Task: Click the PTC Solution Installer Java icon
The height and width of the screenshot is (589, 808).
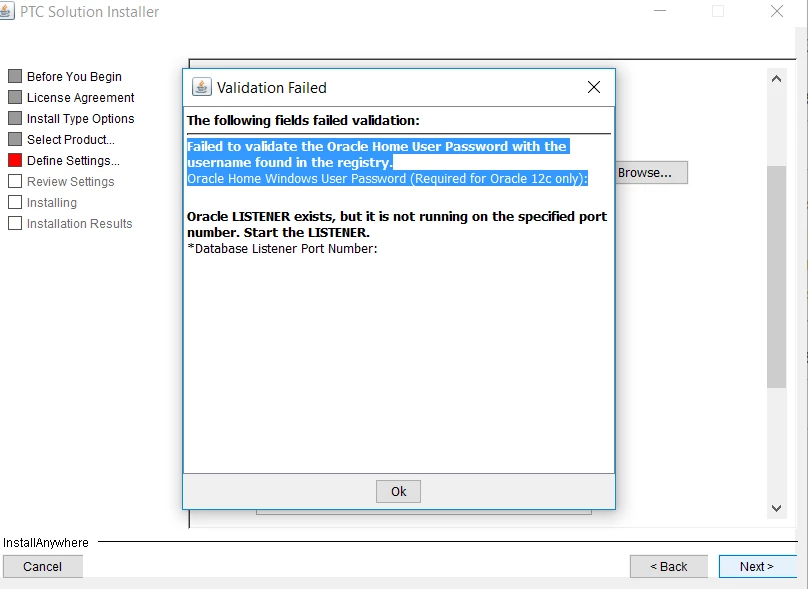Action: click(6, 11)
